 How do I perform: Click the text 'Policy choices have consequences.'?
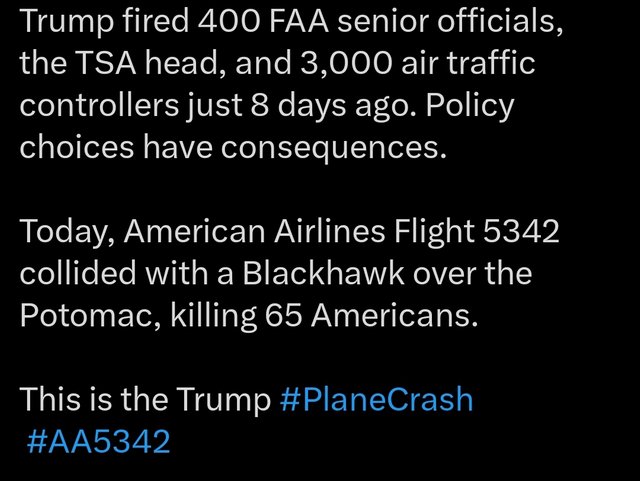tap(267, 126)
